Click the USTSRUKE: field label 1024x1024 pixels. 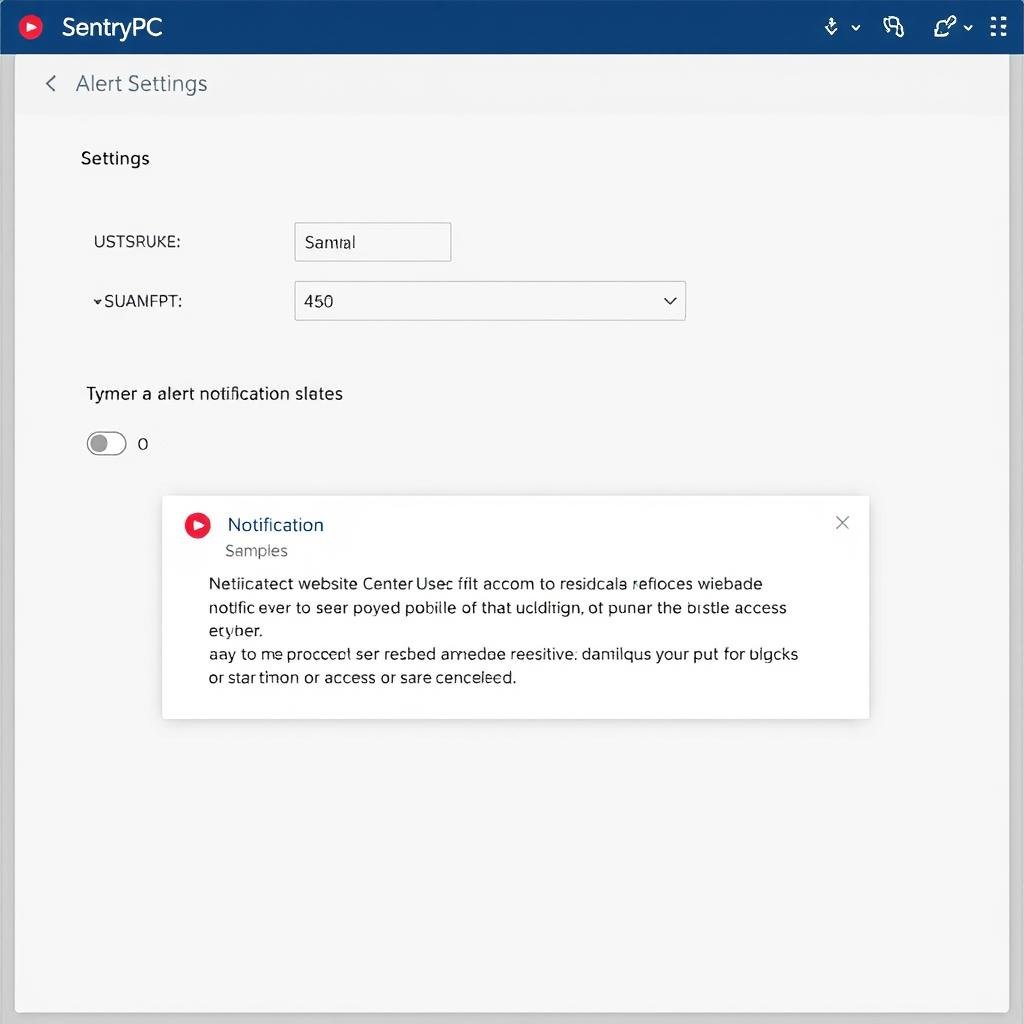(x=137, y=242)
